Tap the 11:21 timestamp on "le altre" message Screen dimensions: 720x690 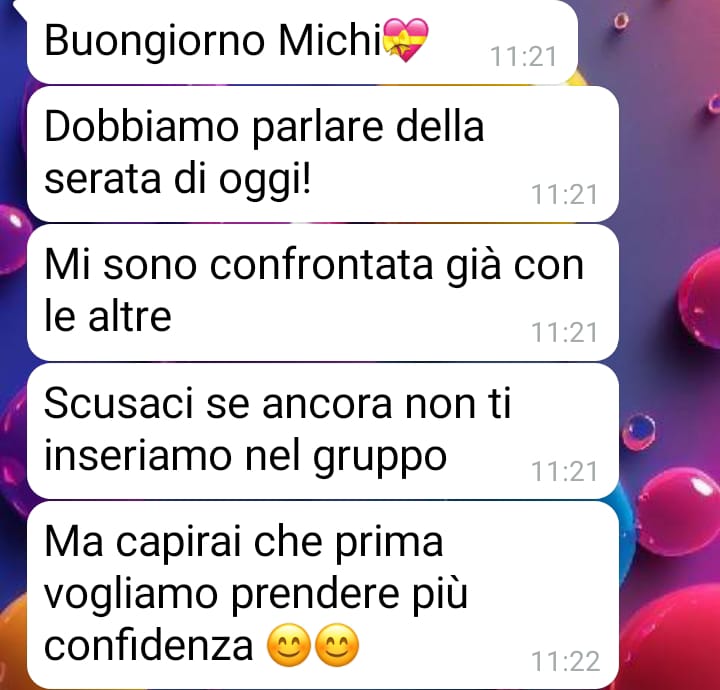click(564, 332)
